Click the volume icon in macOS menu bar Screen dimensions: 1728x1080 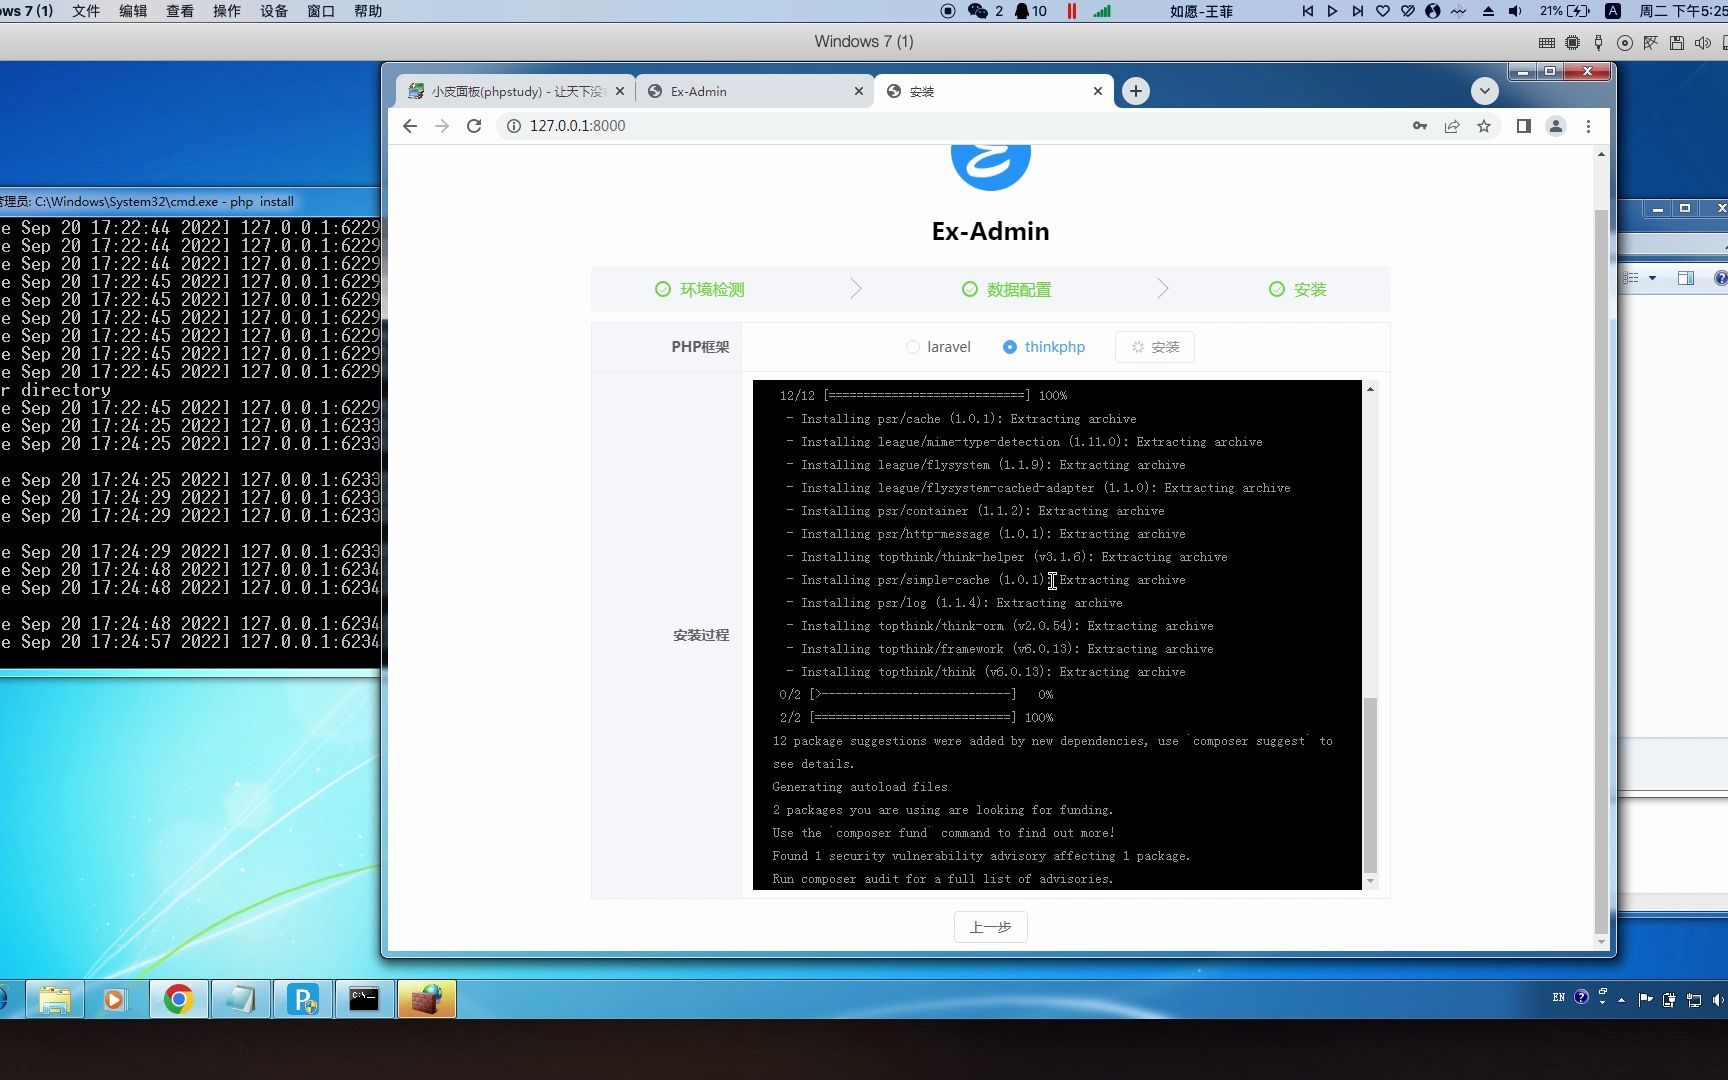click(1515, 11)
